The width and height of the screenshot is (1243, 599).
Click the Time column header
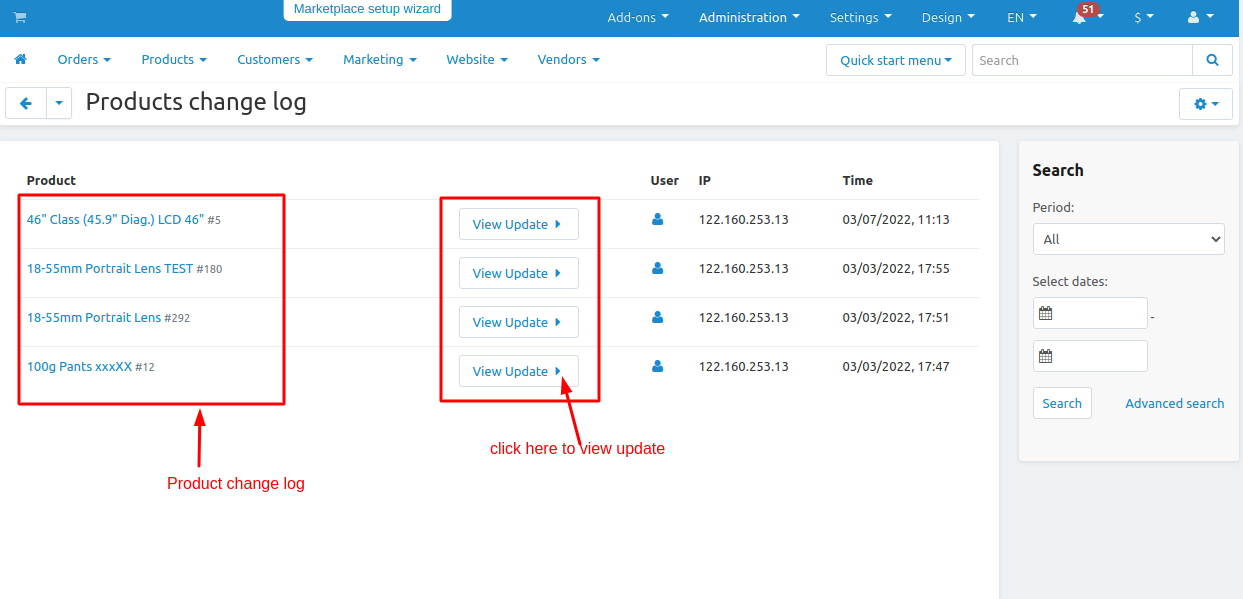[x=858, y=180]
